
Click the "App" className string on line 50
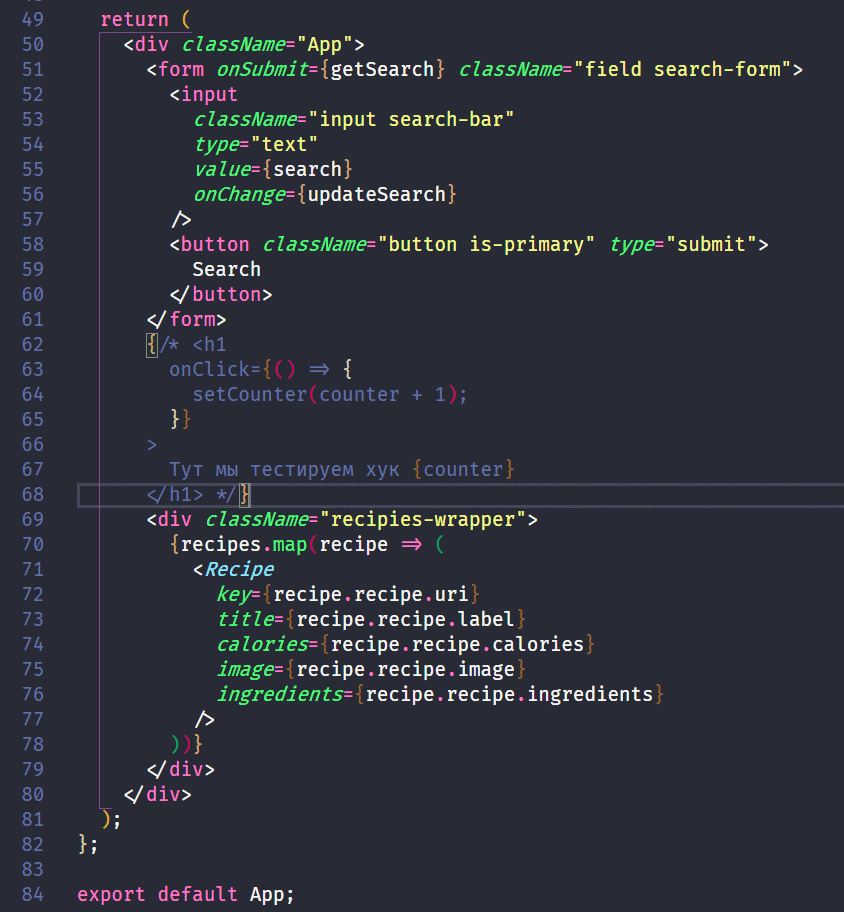pos(325,44)
